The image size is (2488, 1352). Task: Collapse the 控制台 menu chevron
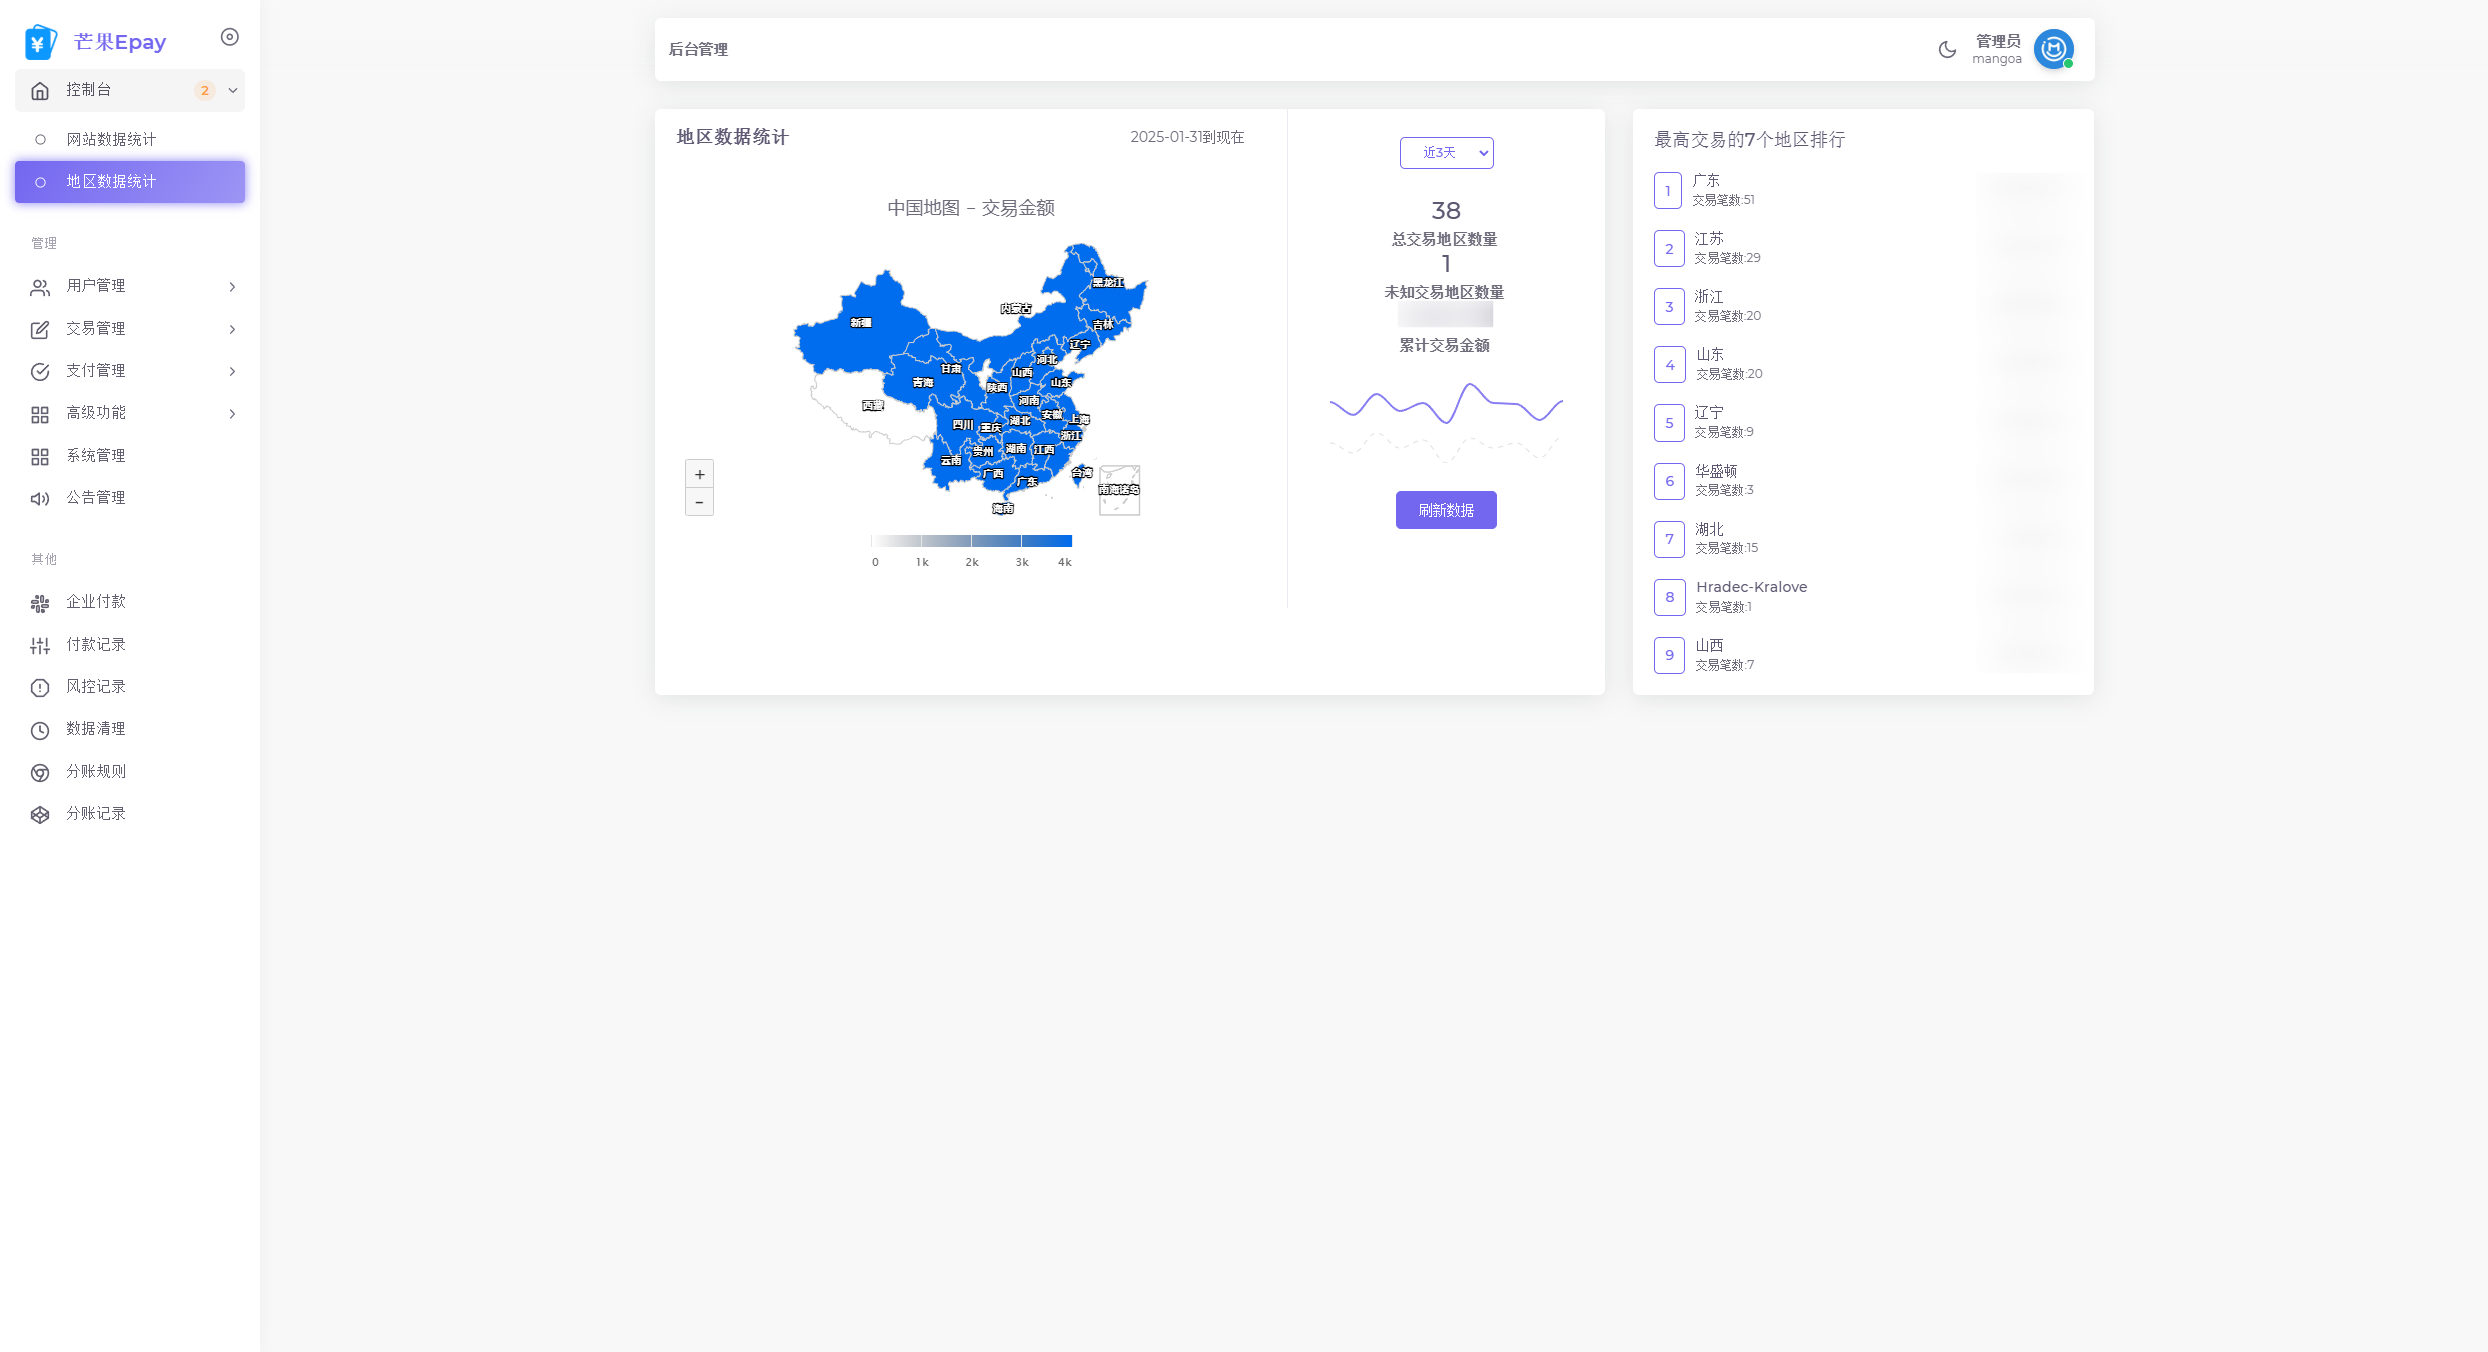click(x=233, y=90)
